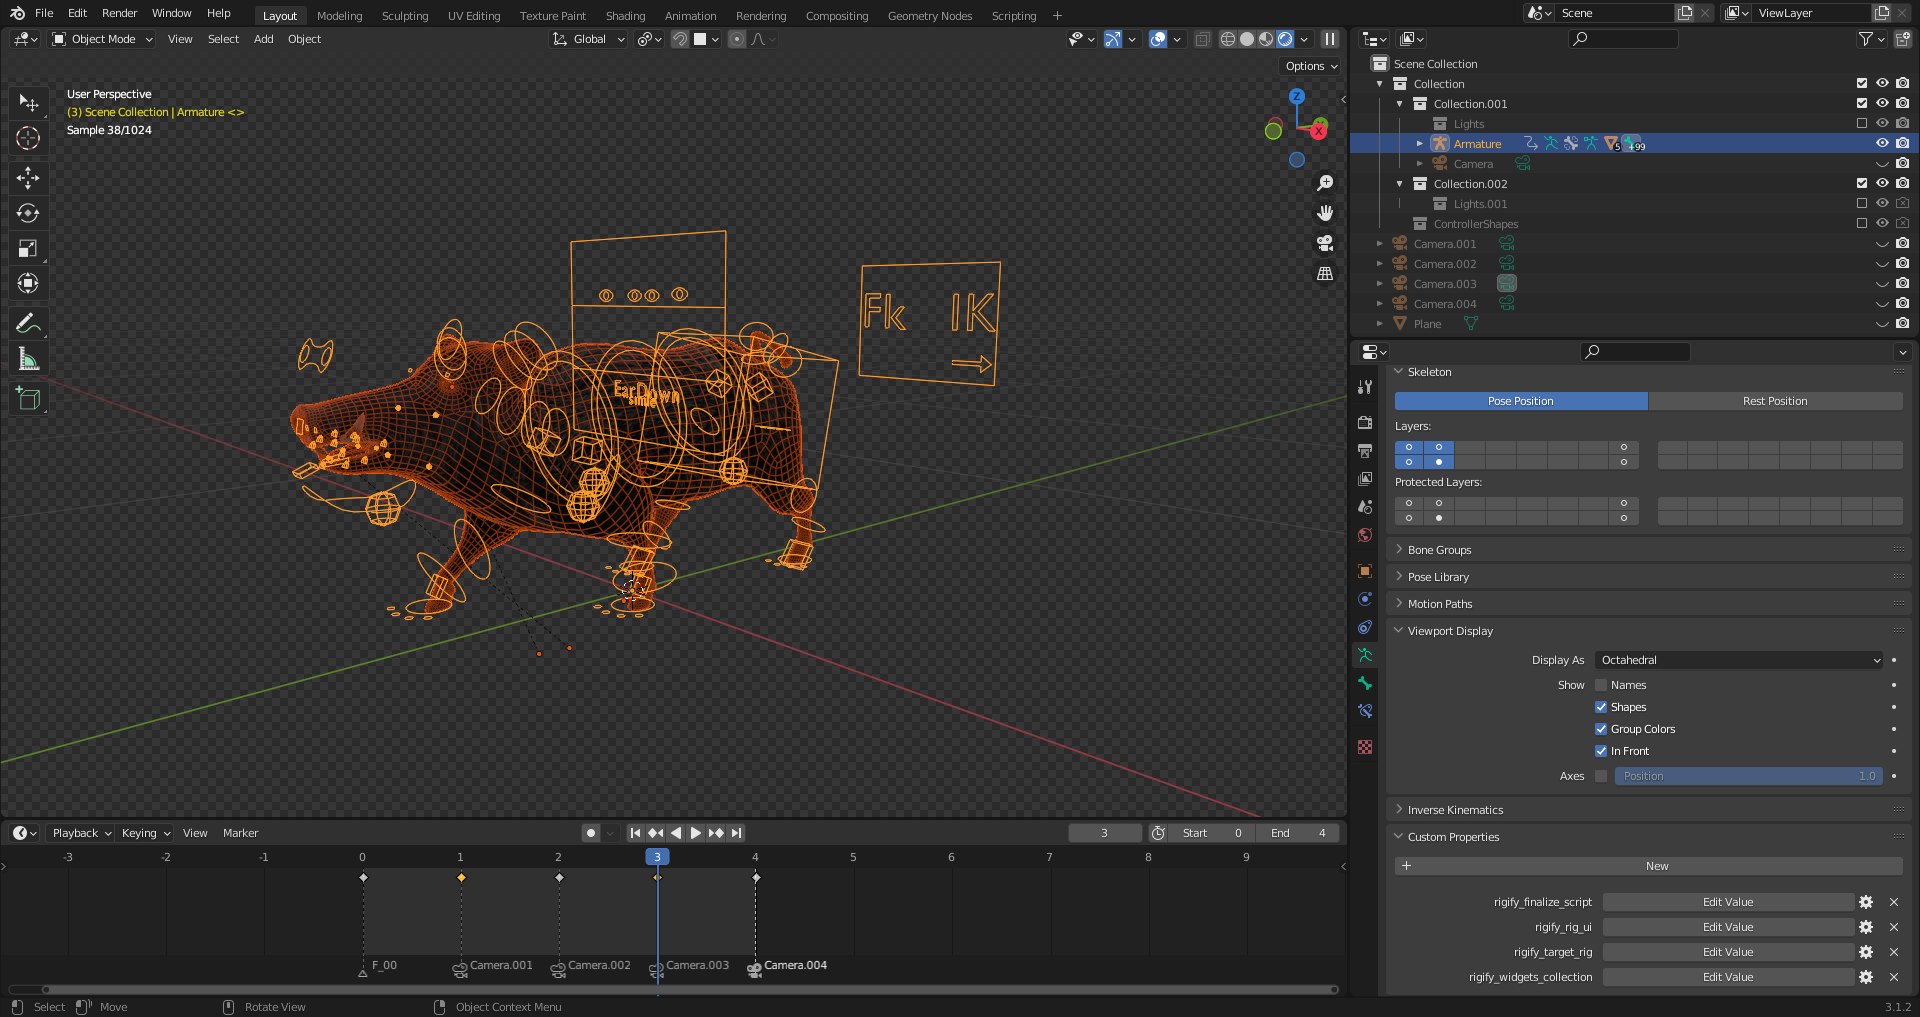
Task: Activate the Rotate tool
Action: 28,213
